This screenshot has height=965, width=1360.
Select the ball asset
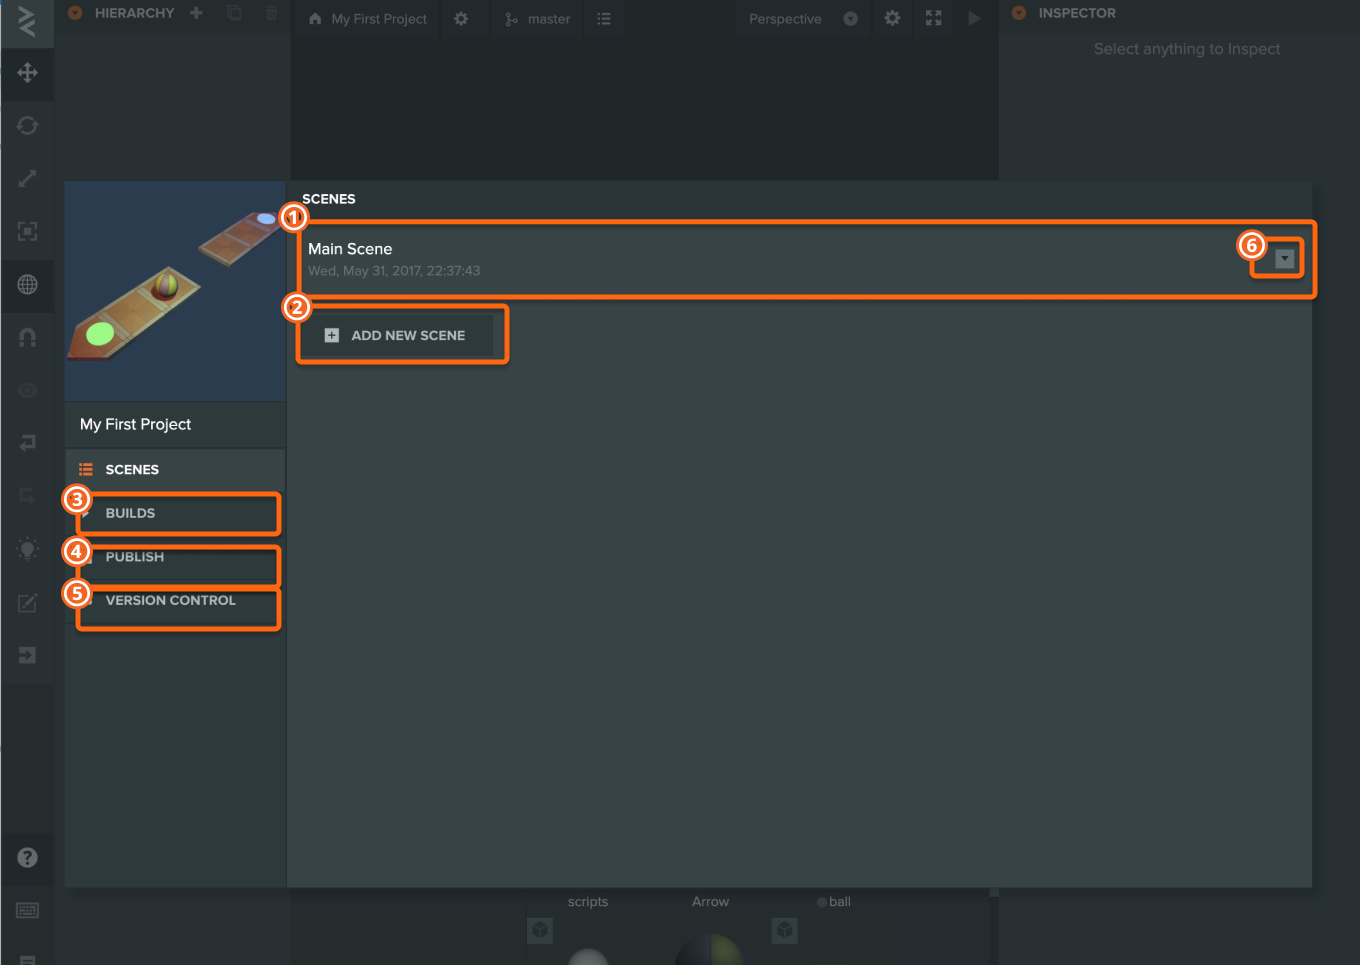click(x=839, y=901)
